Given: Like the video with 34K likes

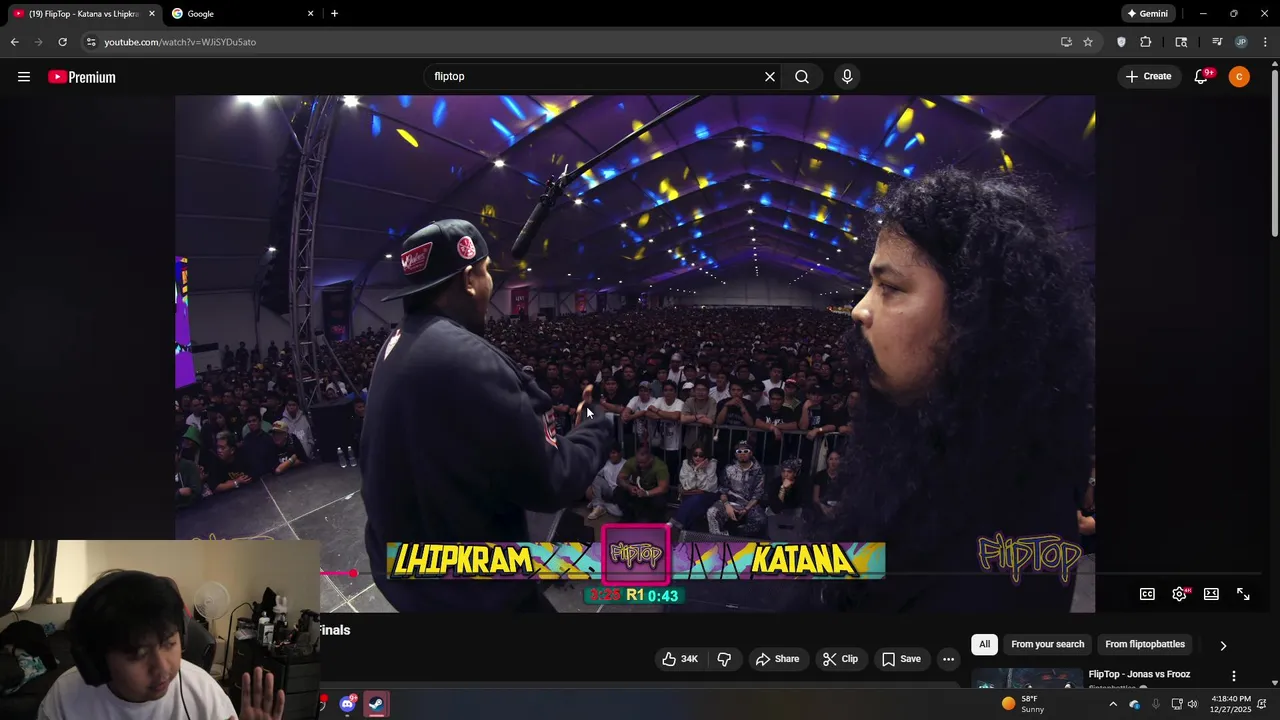Looking at the screenshot, I should (679, 659).
